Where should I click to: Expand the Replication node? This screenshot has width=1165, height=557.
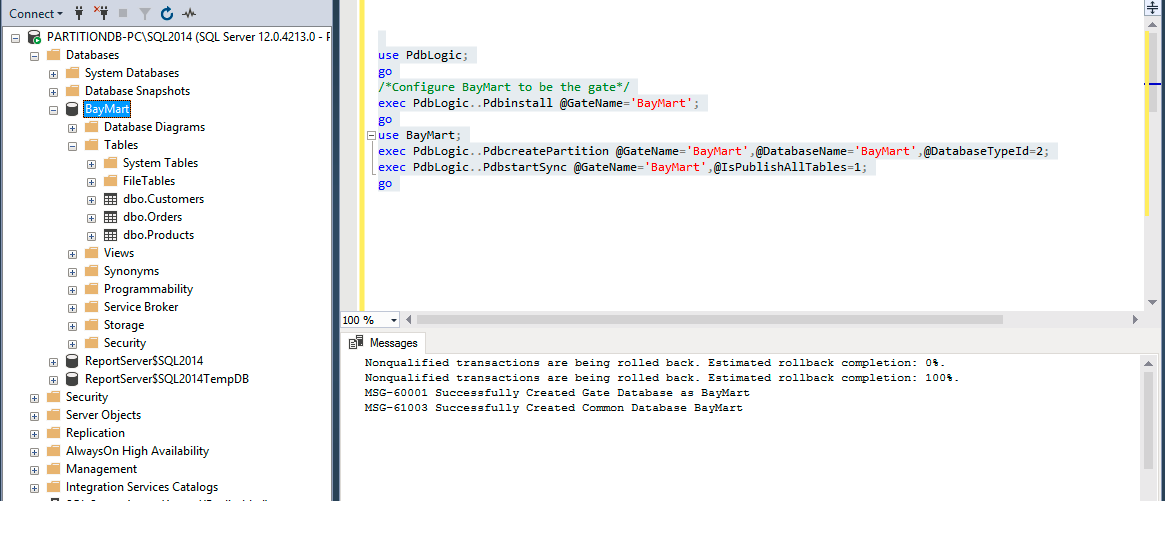pos(34,434)
